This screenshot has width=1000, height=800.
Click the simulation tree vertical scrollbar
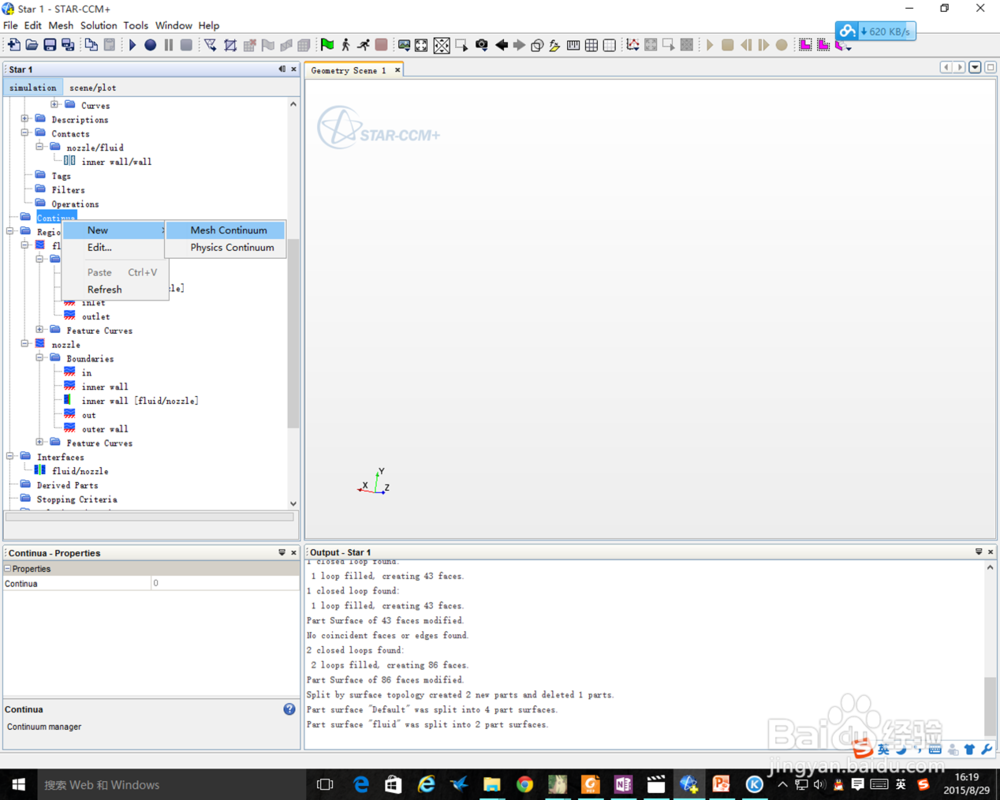(x=293, y=333)
